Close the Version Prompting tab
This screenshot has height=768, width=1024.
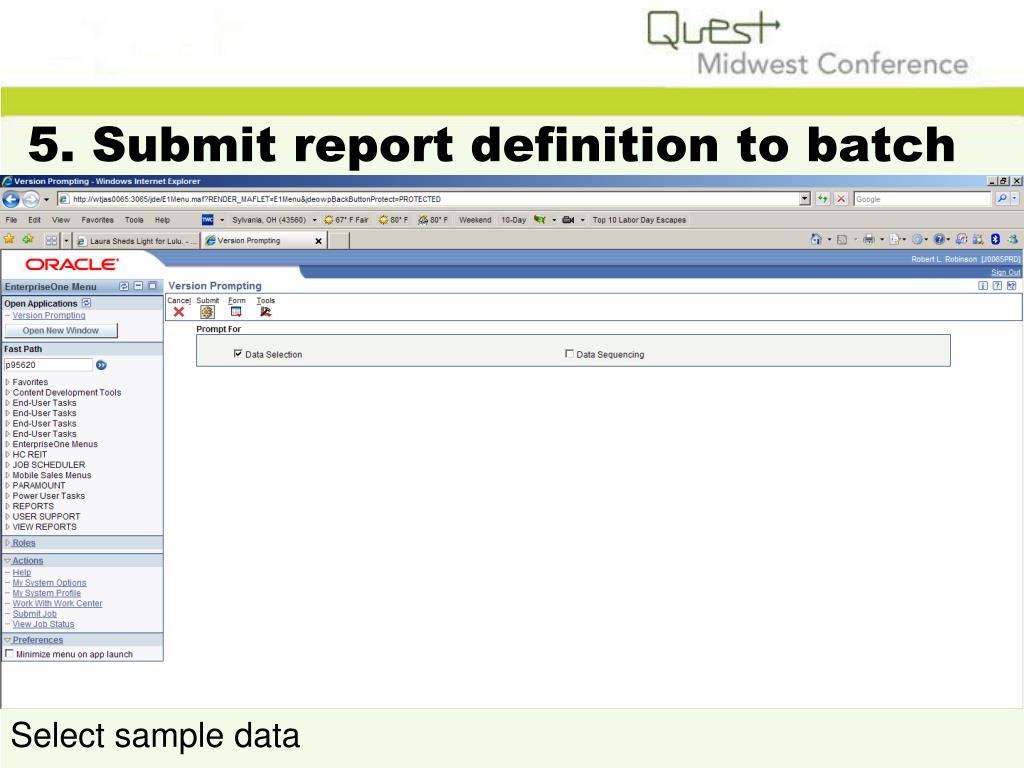pyautogui.click(x=319, y=241)
